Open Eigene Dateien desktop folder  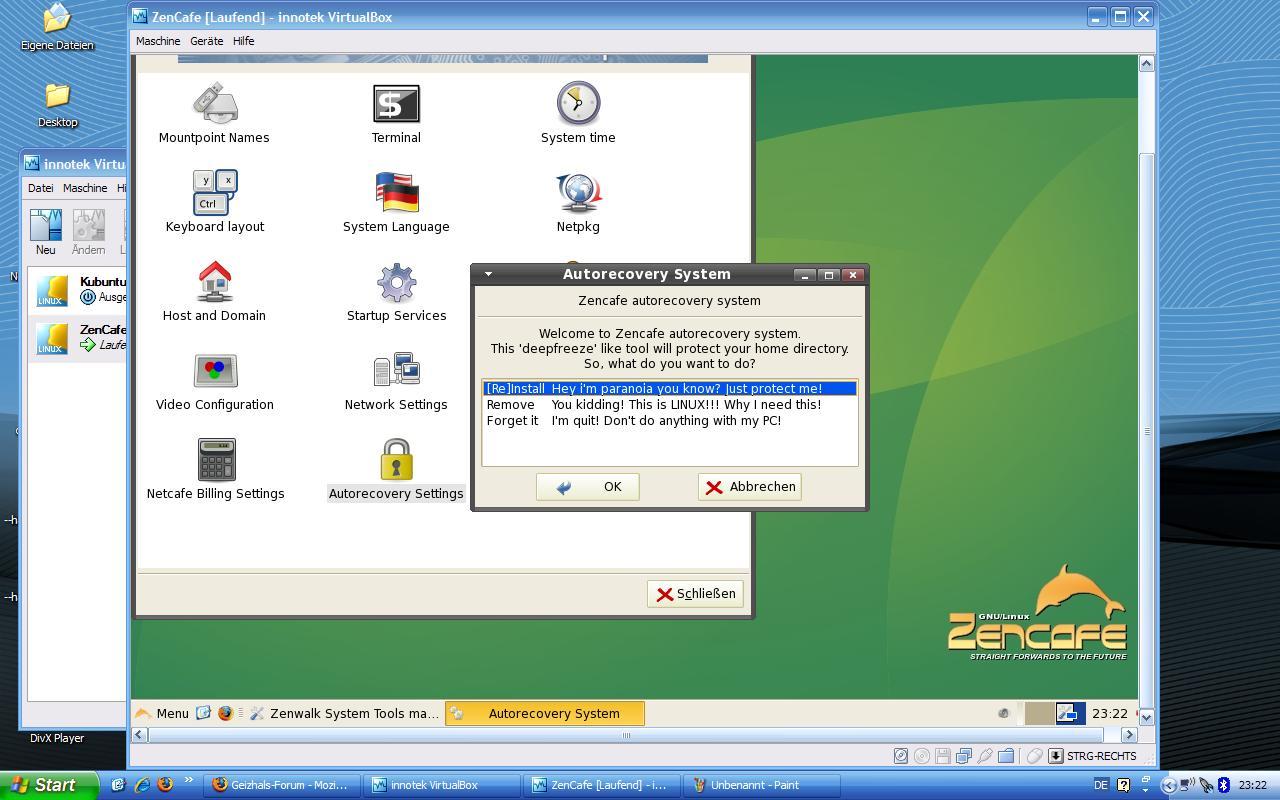pyautogui.click(x=57, y=28)
